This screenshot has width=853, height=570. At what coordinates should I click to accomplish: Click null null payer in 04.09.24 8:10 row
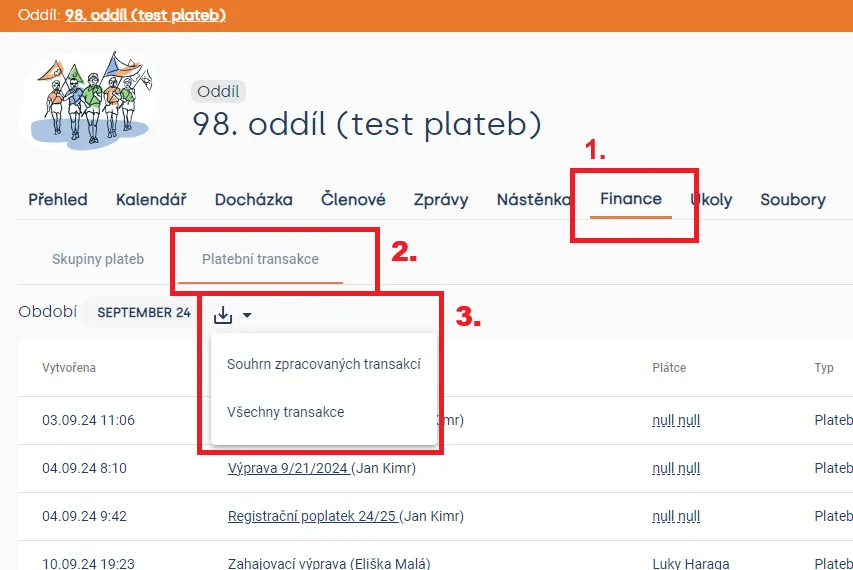pyautogui.click(x=676, y=468)
